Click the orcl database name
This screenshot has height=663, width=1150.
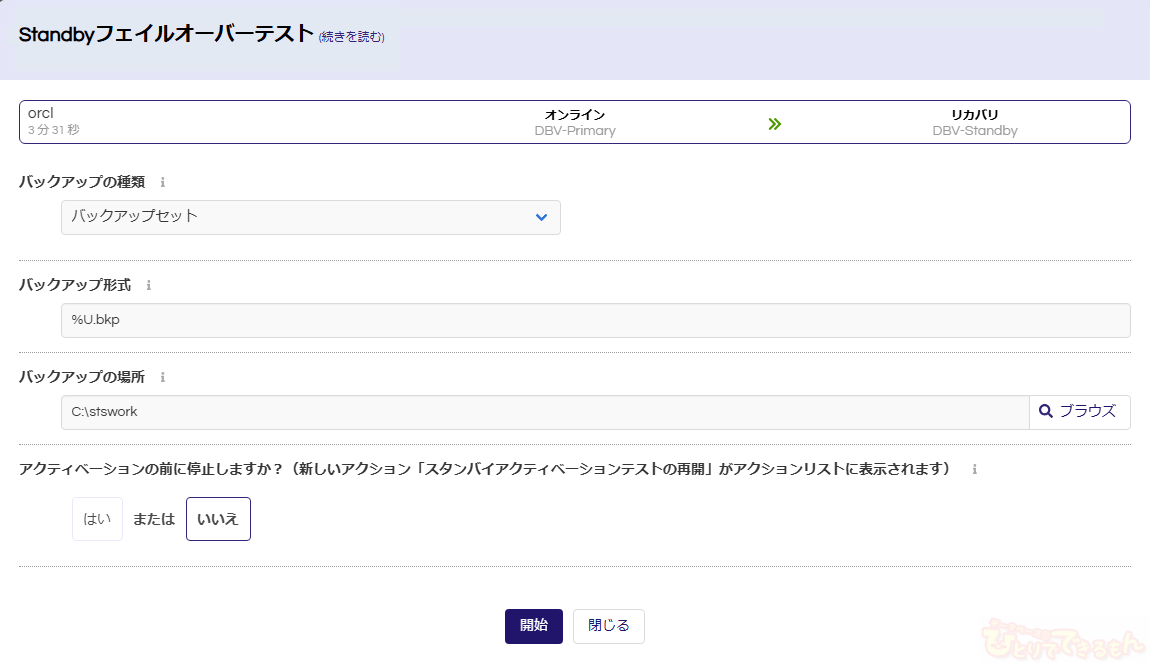pos(41,113)
